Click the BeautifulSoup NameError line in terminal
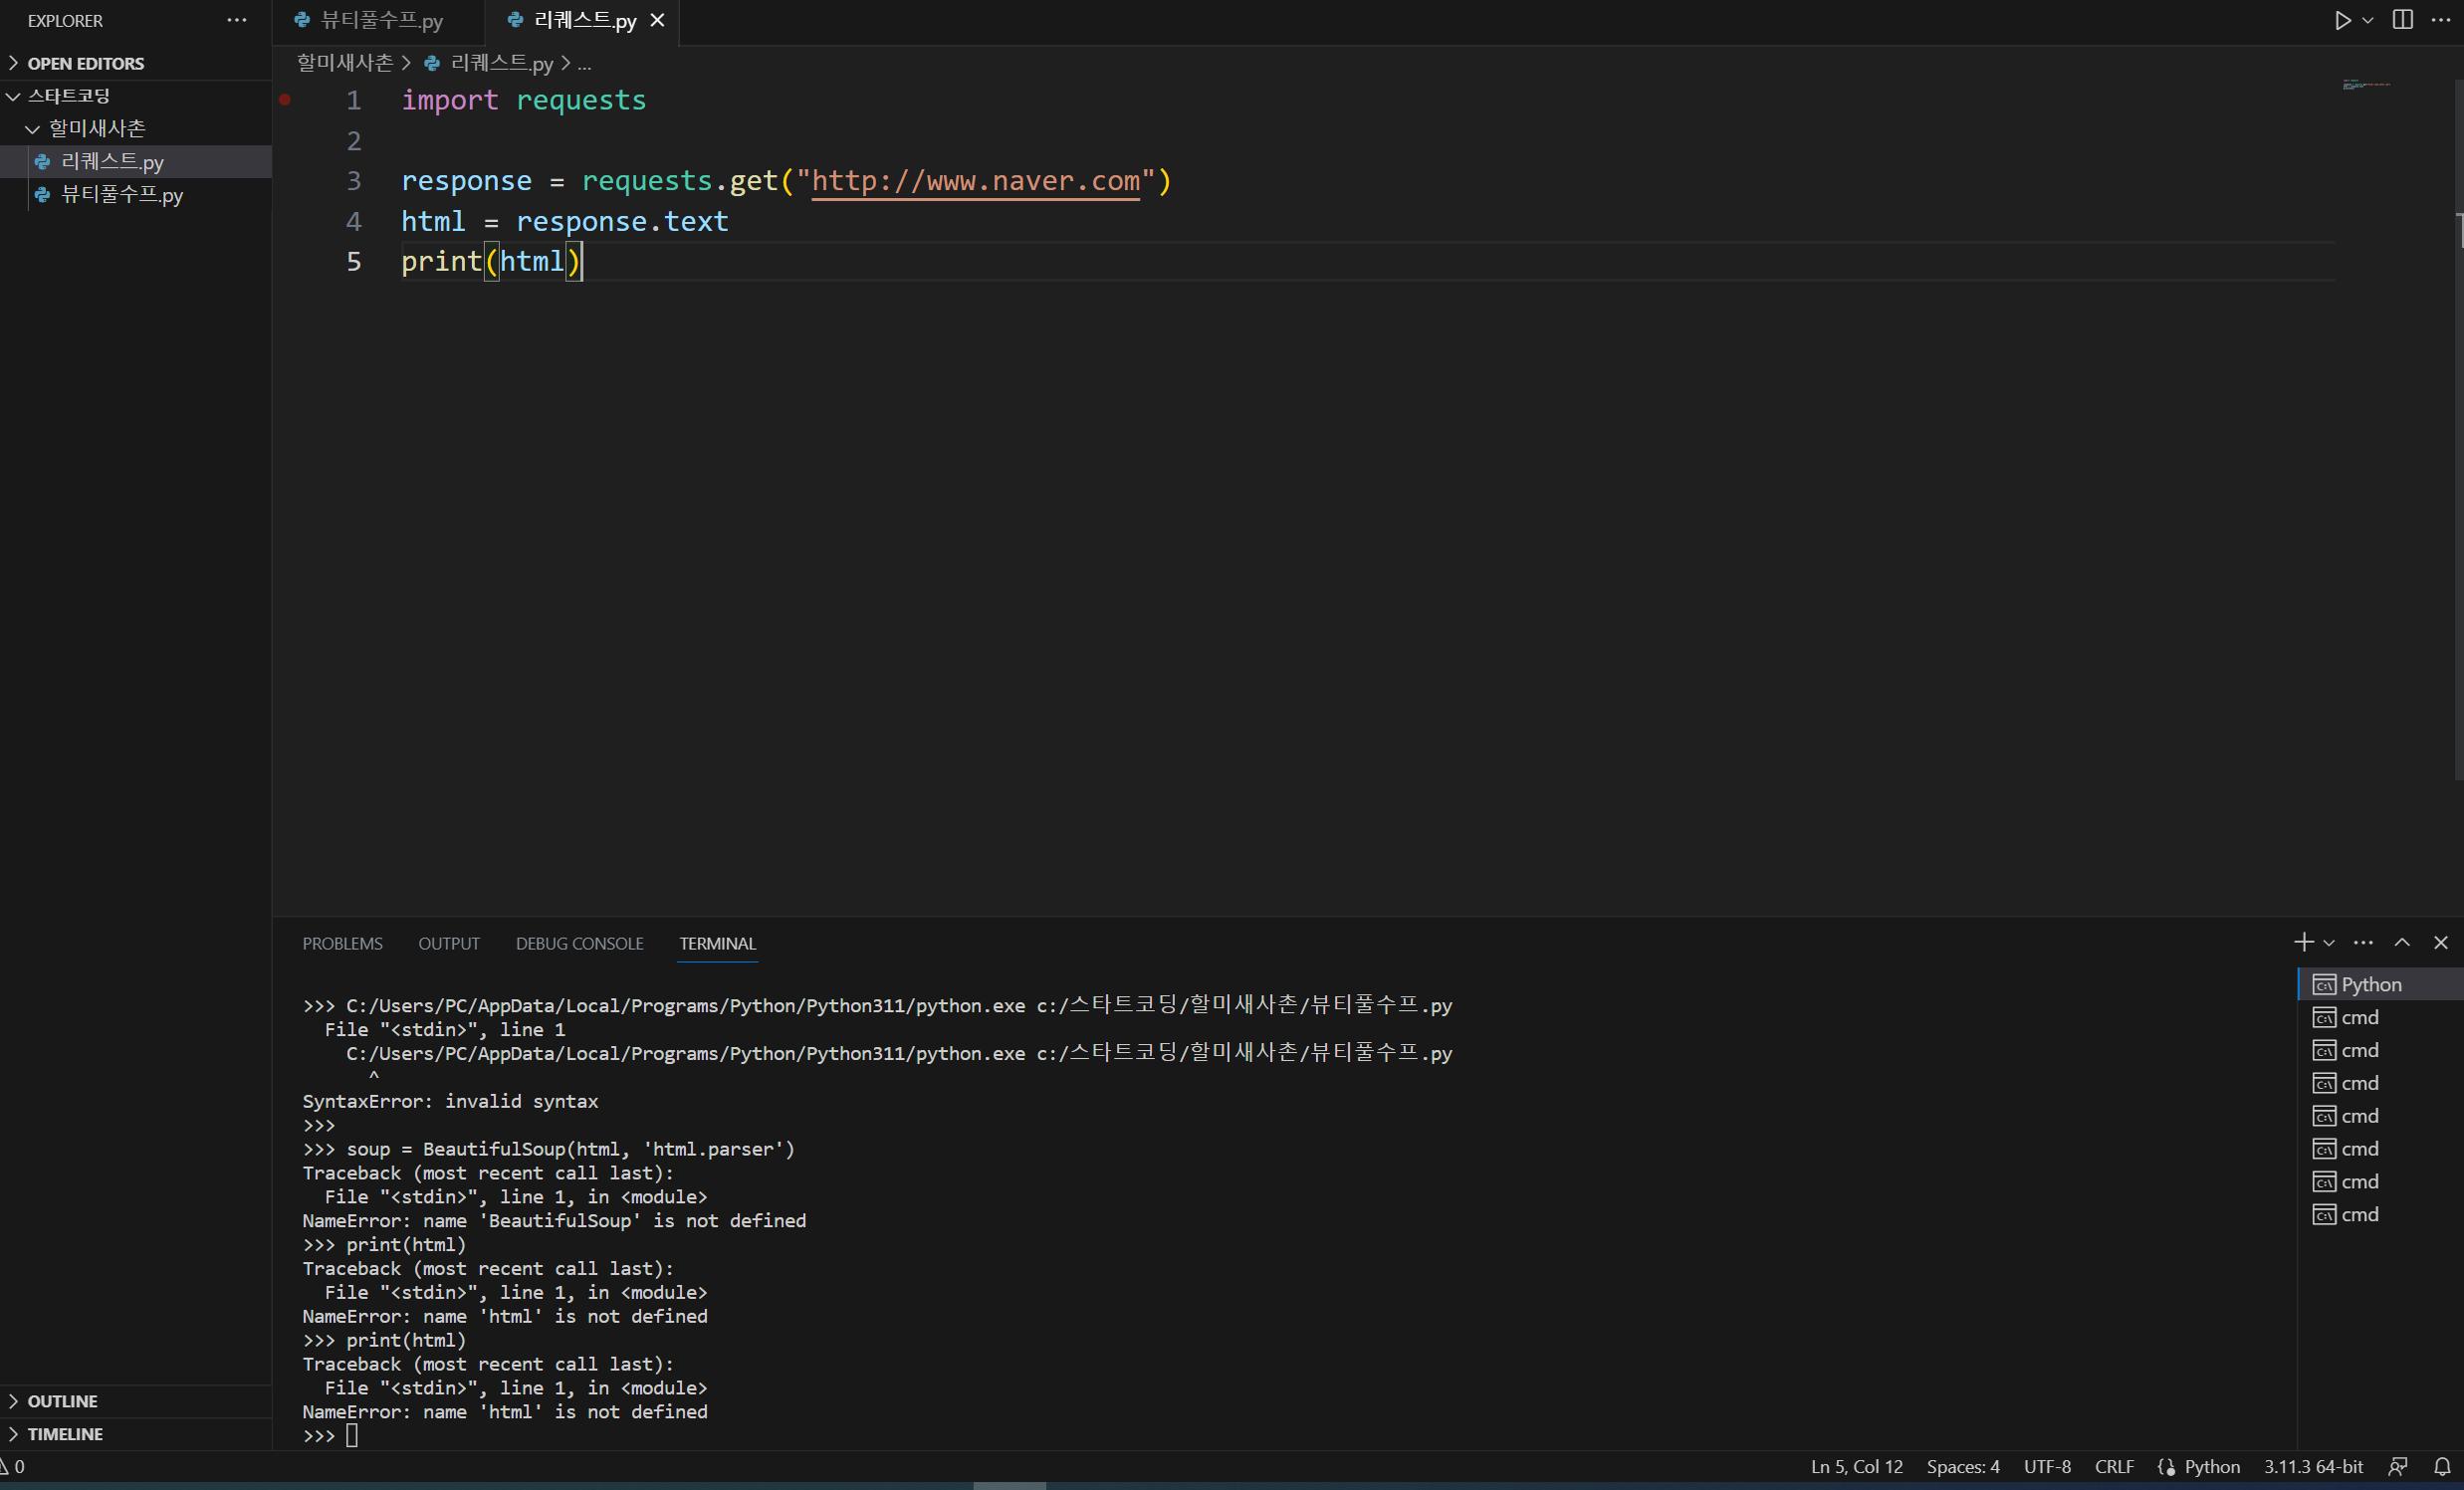 [x=554, y=1220]
